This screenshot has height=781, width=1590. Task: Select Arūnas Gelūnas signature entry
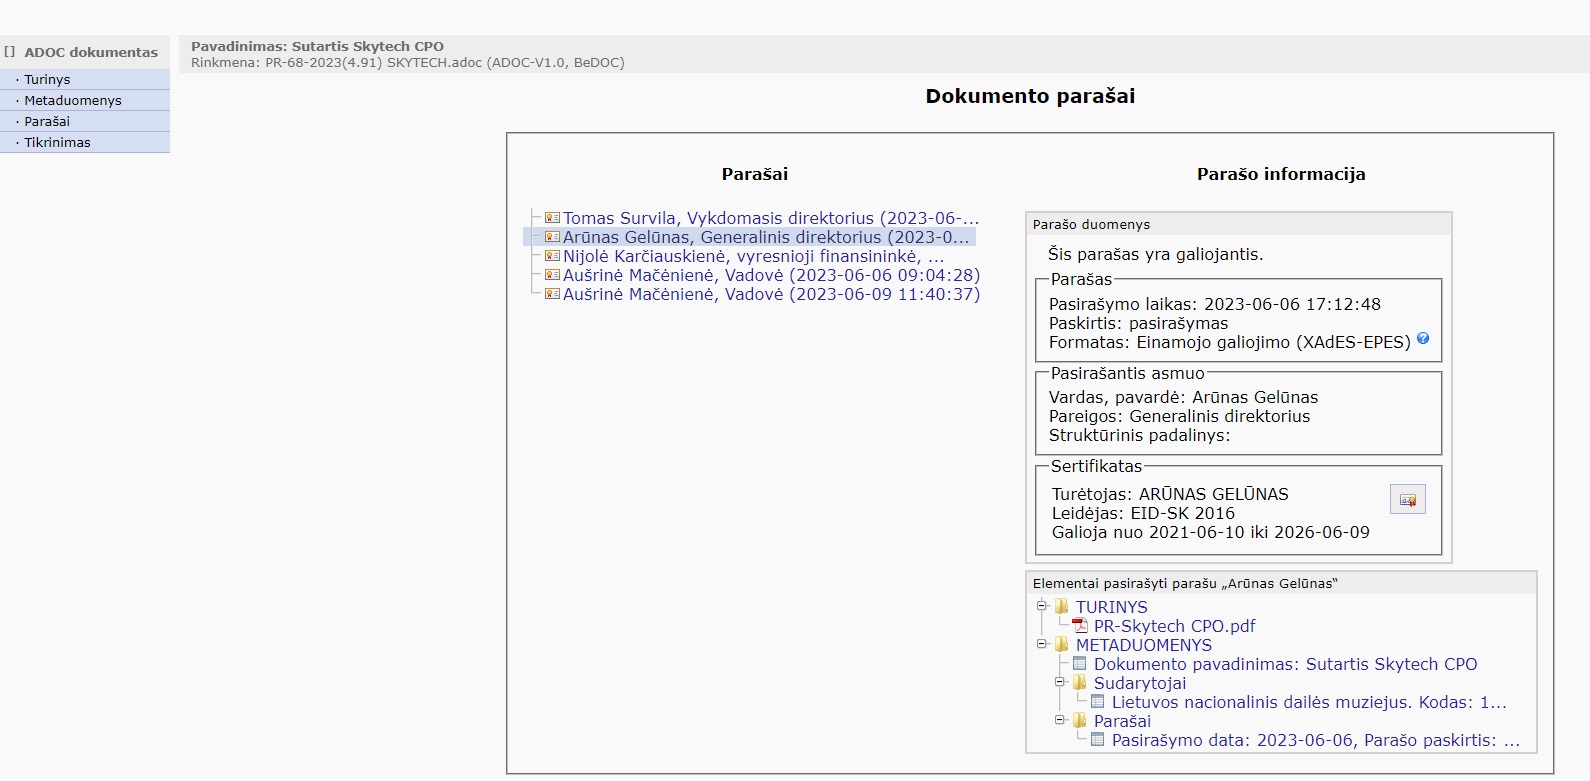[765, 237]
